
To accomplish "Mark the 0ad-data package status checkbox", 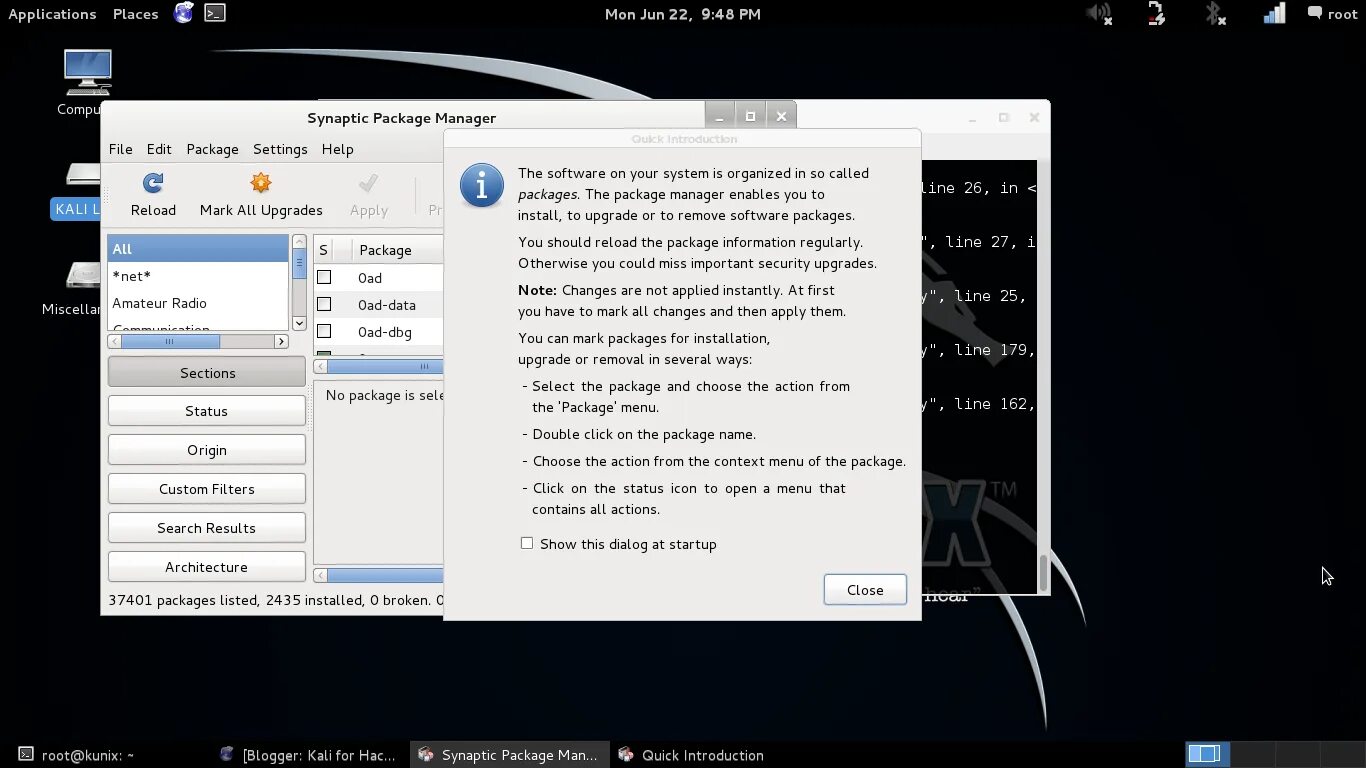I will pyautogui.click(x=324, y=304).
